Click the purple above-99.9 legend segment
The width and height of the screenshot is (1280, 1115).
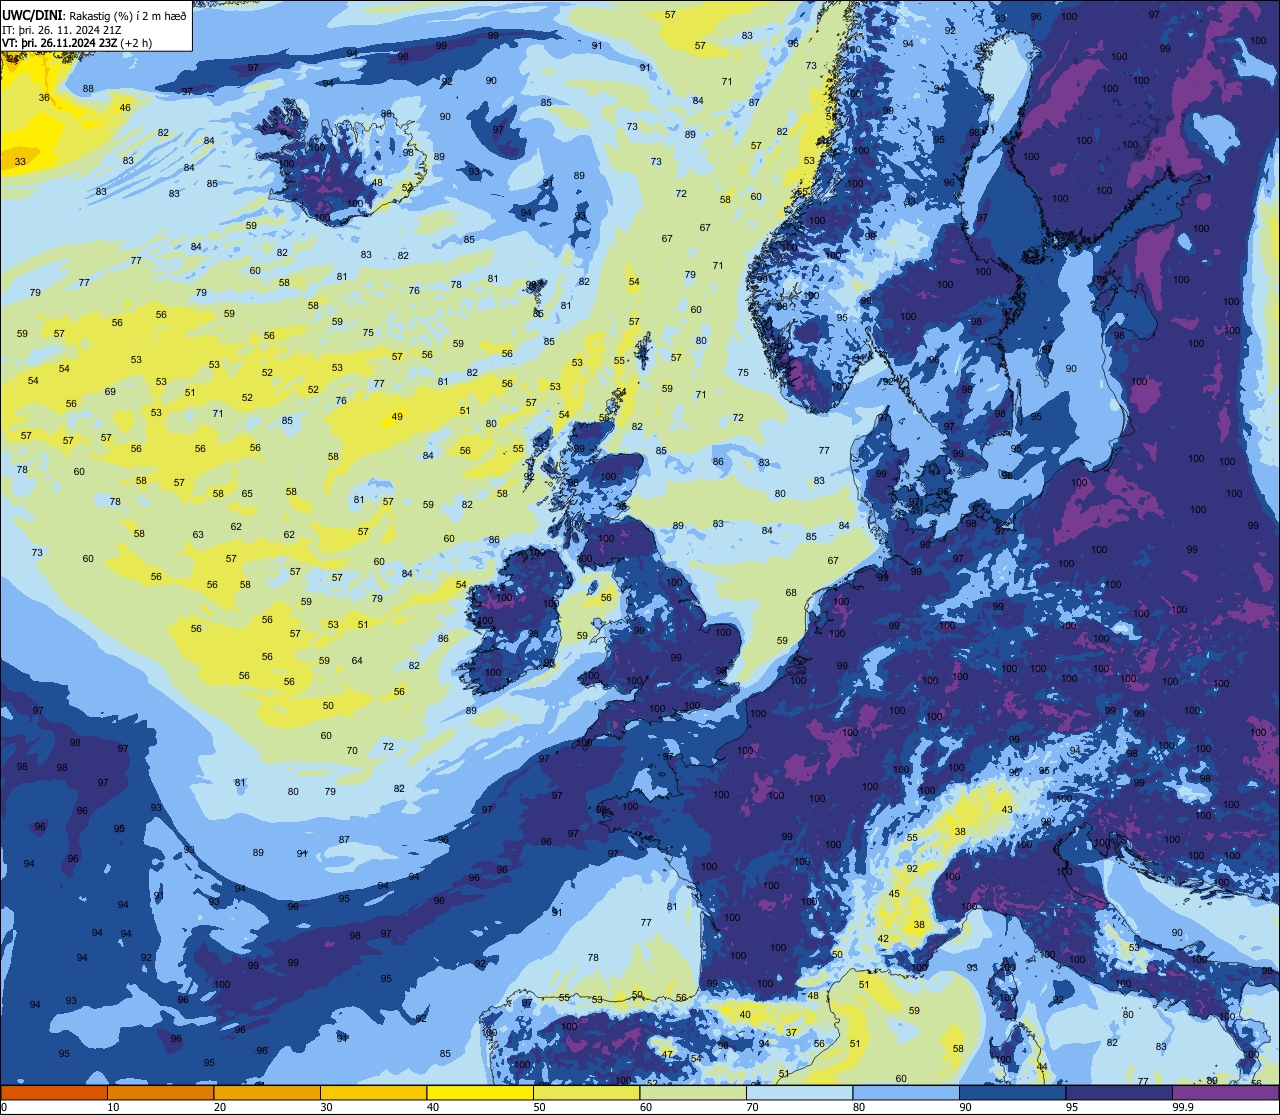pyautogui.click(x=1225, y=1092)
